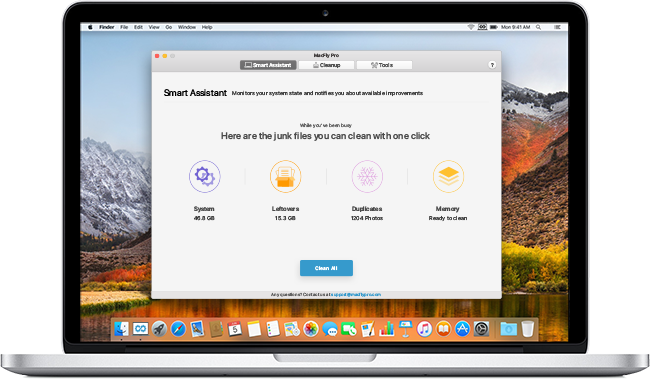Open System Preferences in the Dock

pos(481,329)
